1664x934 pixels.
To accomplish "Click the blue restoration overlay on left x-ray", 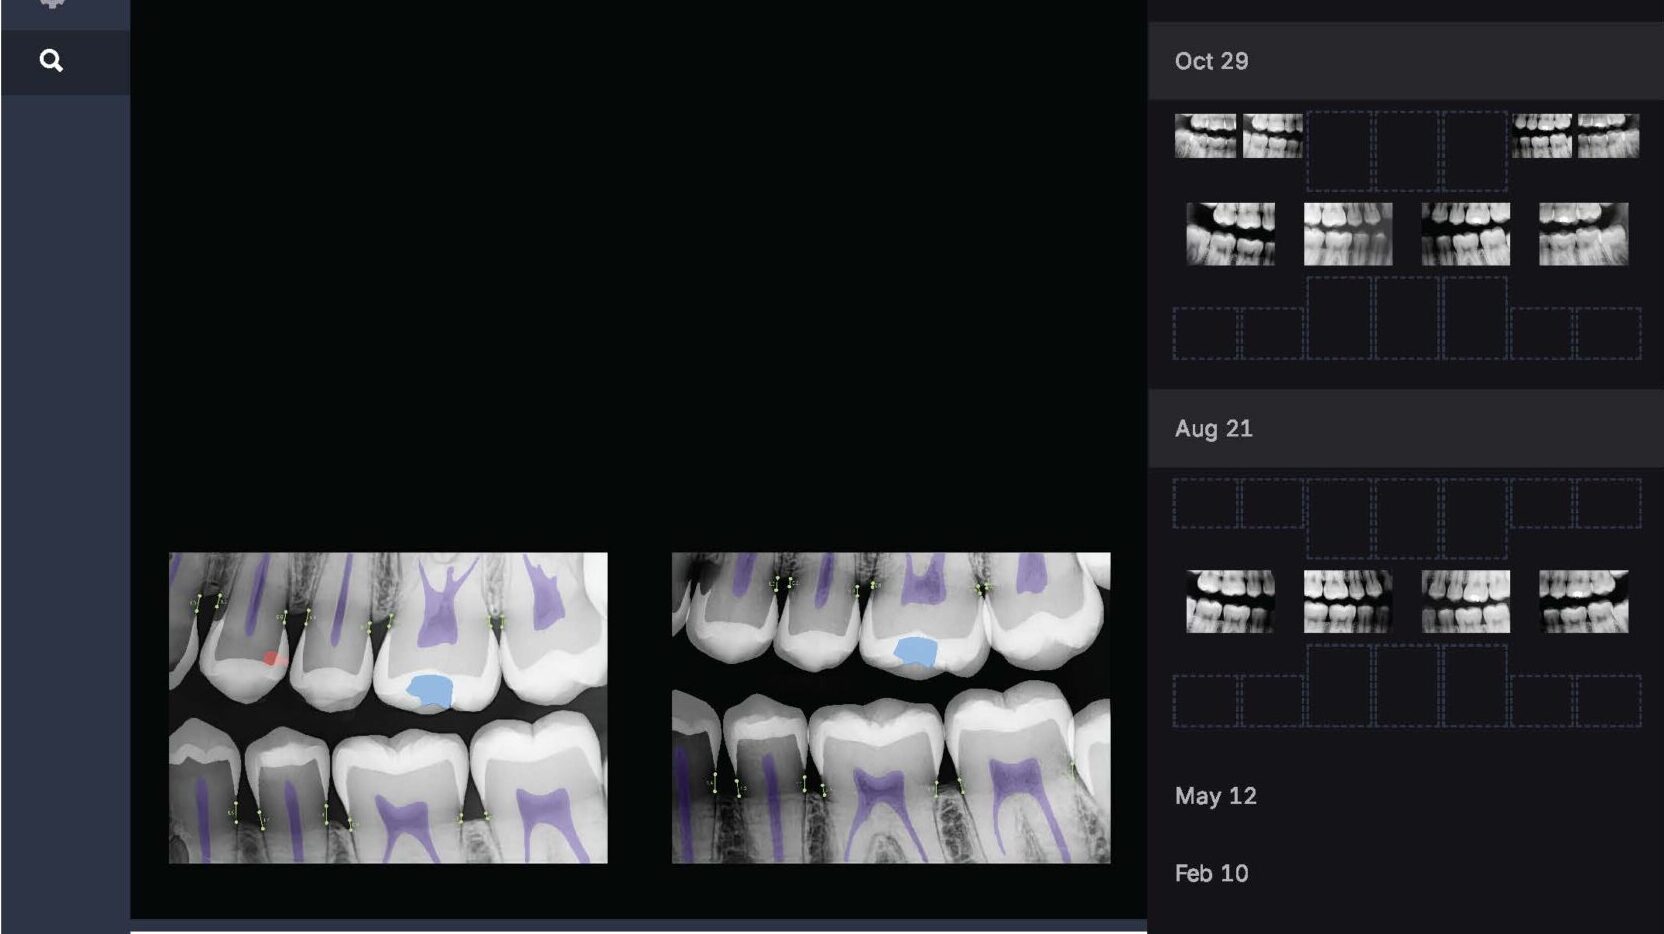I will pos(431,691).
